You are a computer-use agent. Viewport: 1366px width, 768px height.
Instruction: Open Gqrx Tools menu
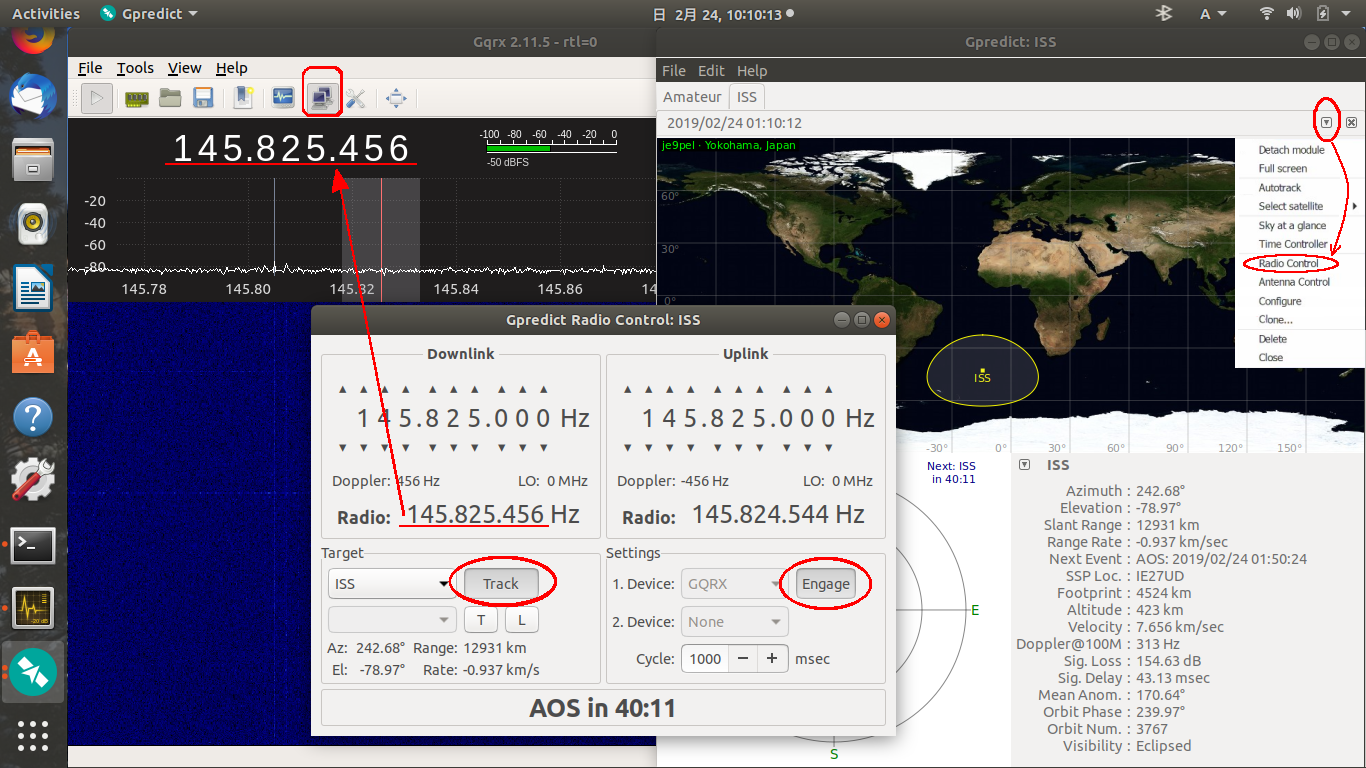point(135,68)
